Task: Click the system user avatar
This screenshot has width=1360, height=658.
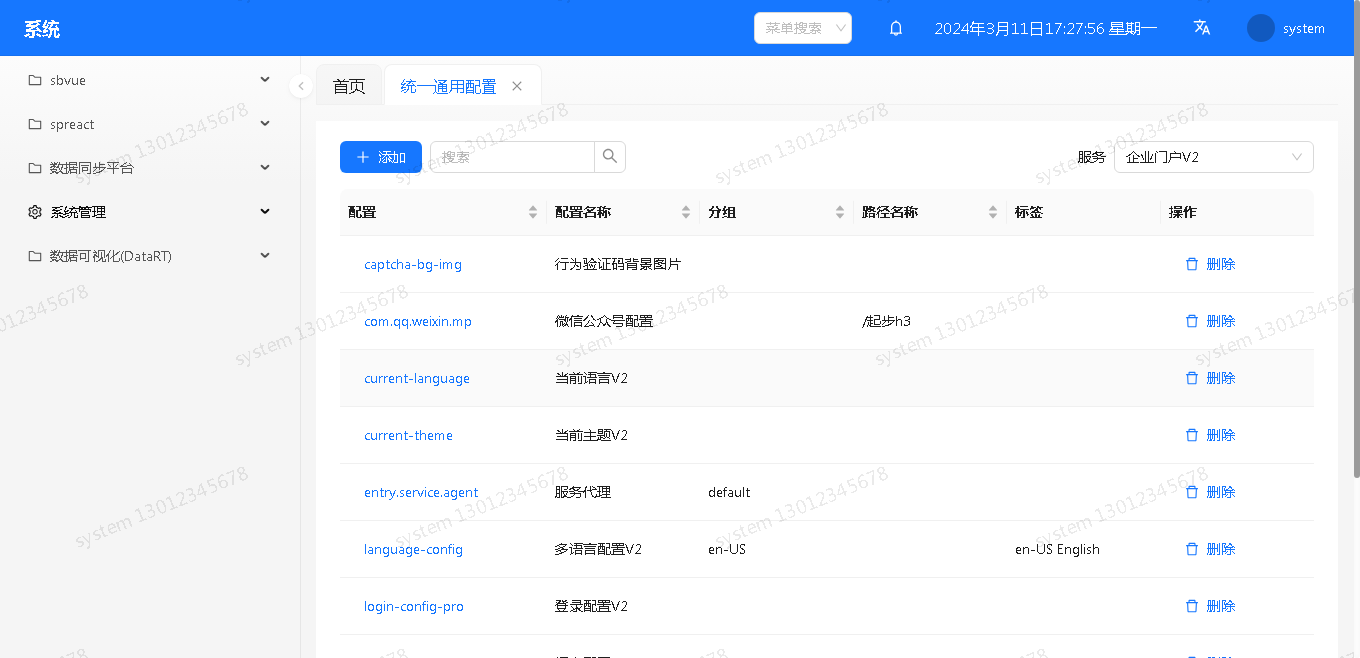Action: click(x=1260, y=28)
